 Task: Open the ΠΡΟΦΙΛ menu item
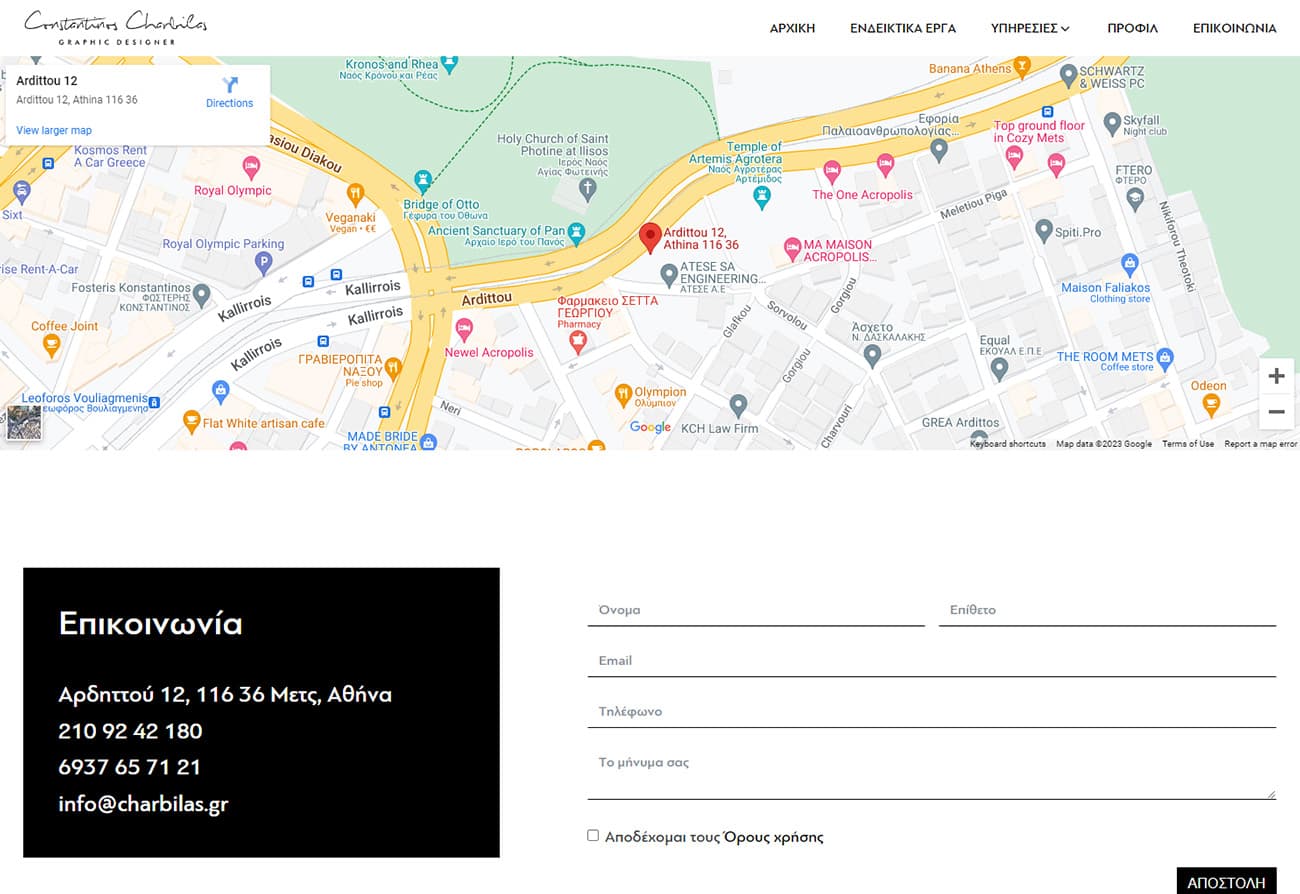click(x=1132, y=28)
